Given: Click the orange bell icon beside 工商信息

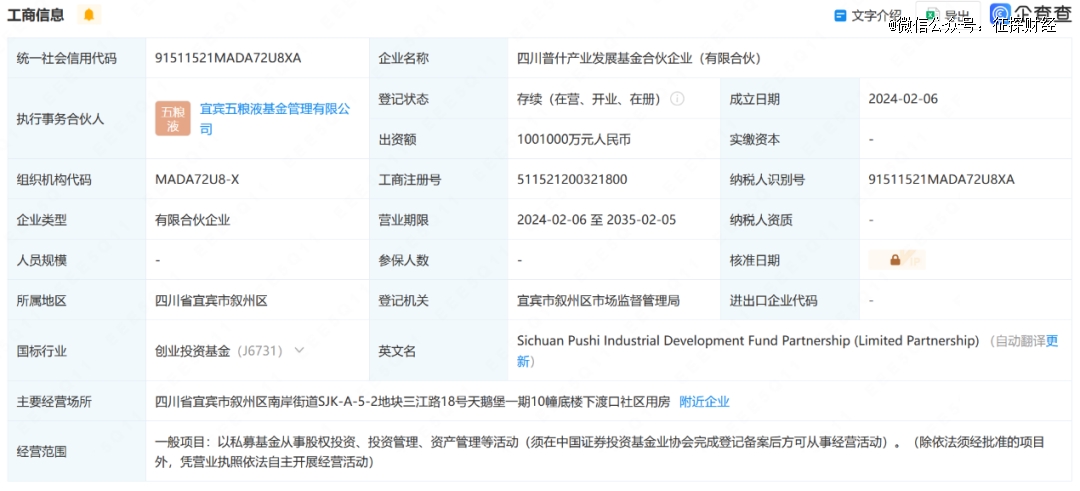Looking at the screenshot, I should 89,14.
